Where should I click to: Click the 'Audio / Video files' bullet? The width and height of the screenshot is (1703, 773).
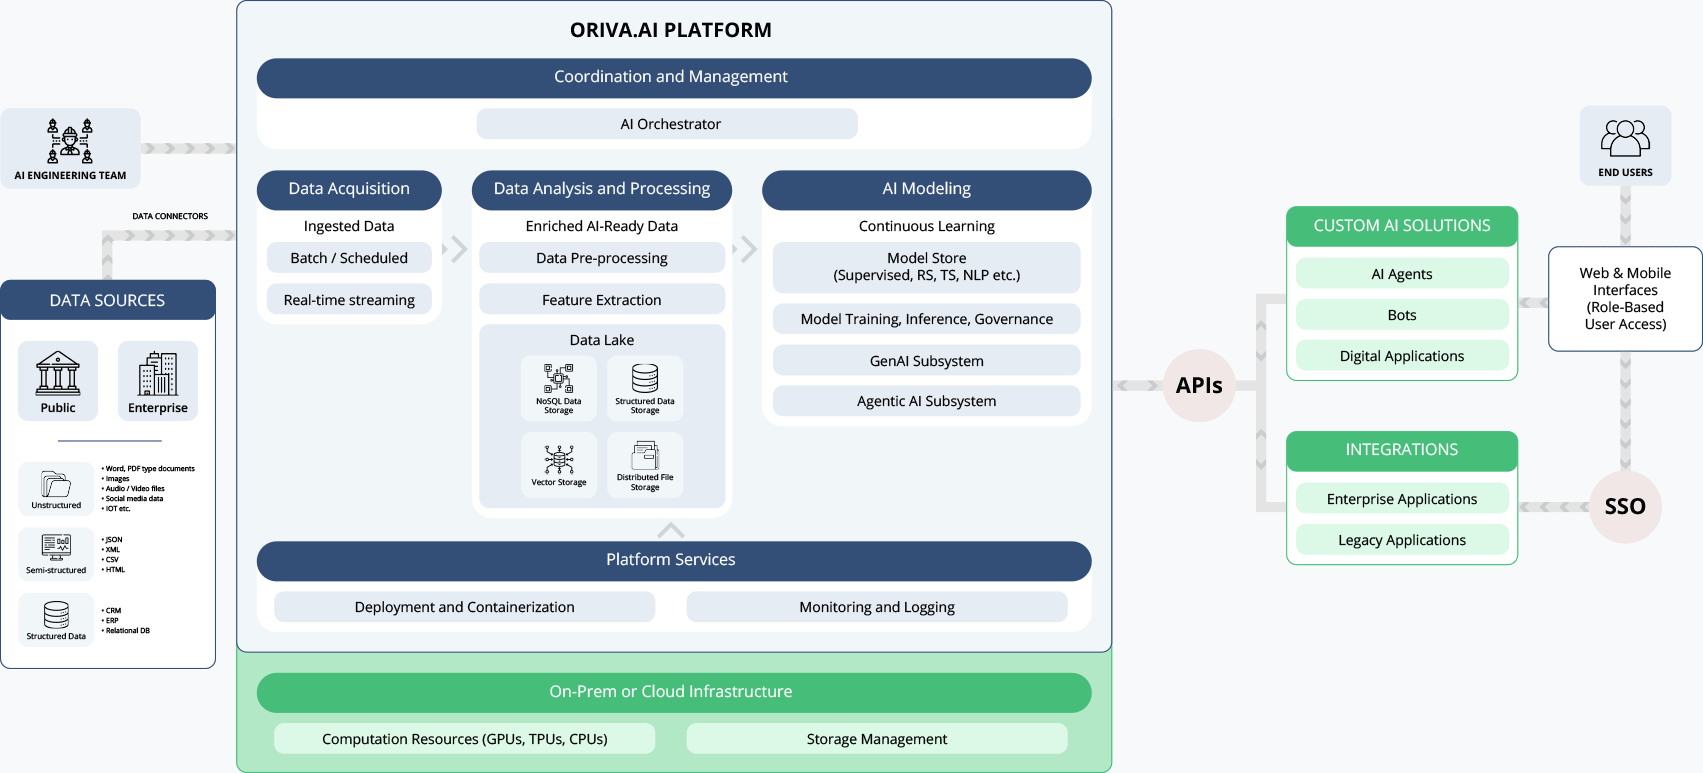133,488
